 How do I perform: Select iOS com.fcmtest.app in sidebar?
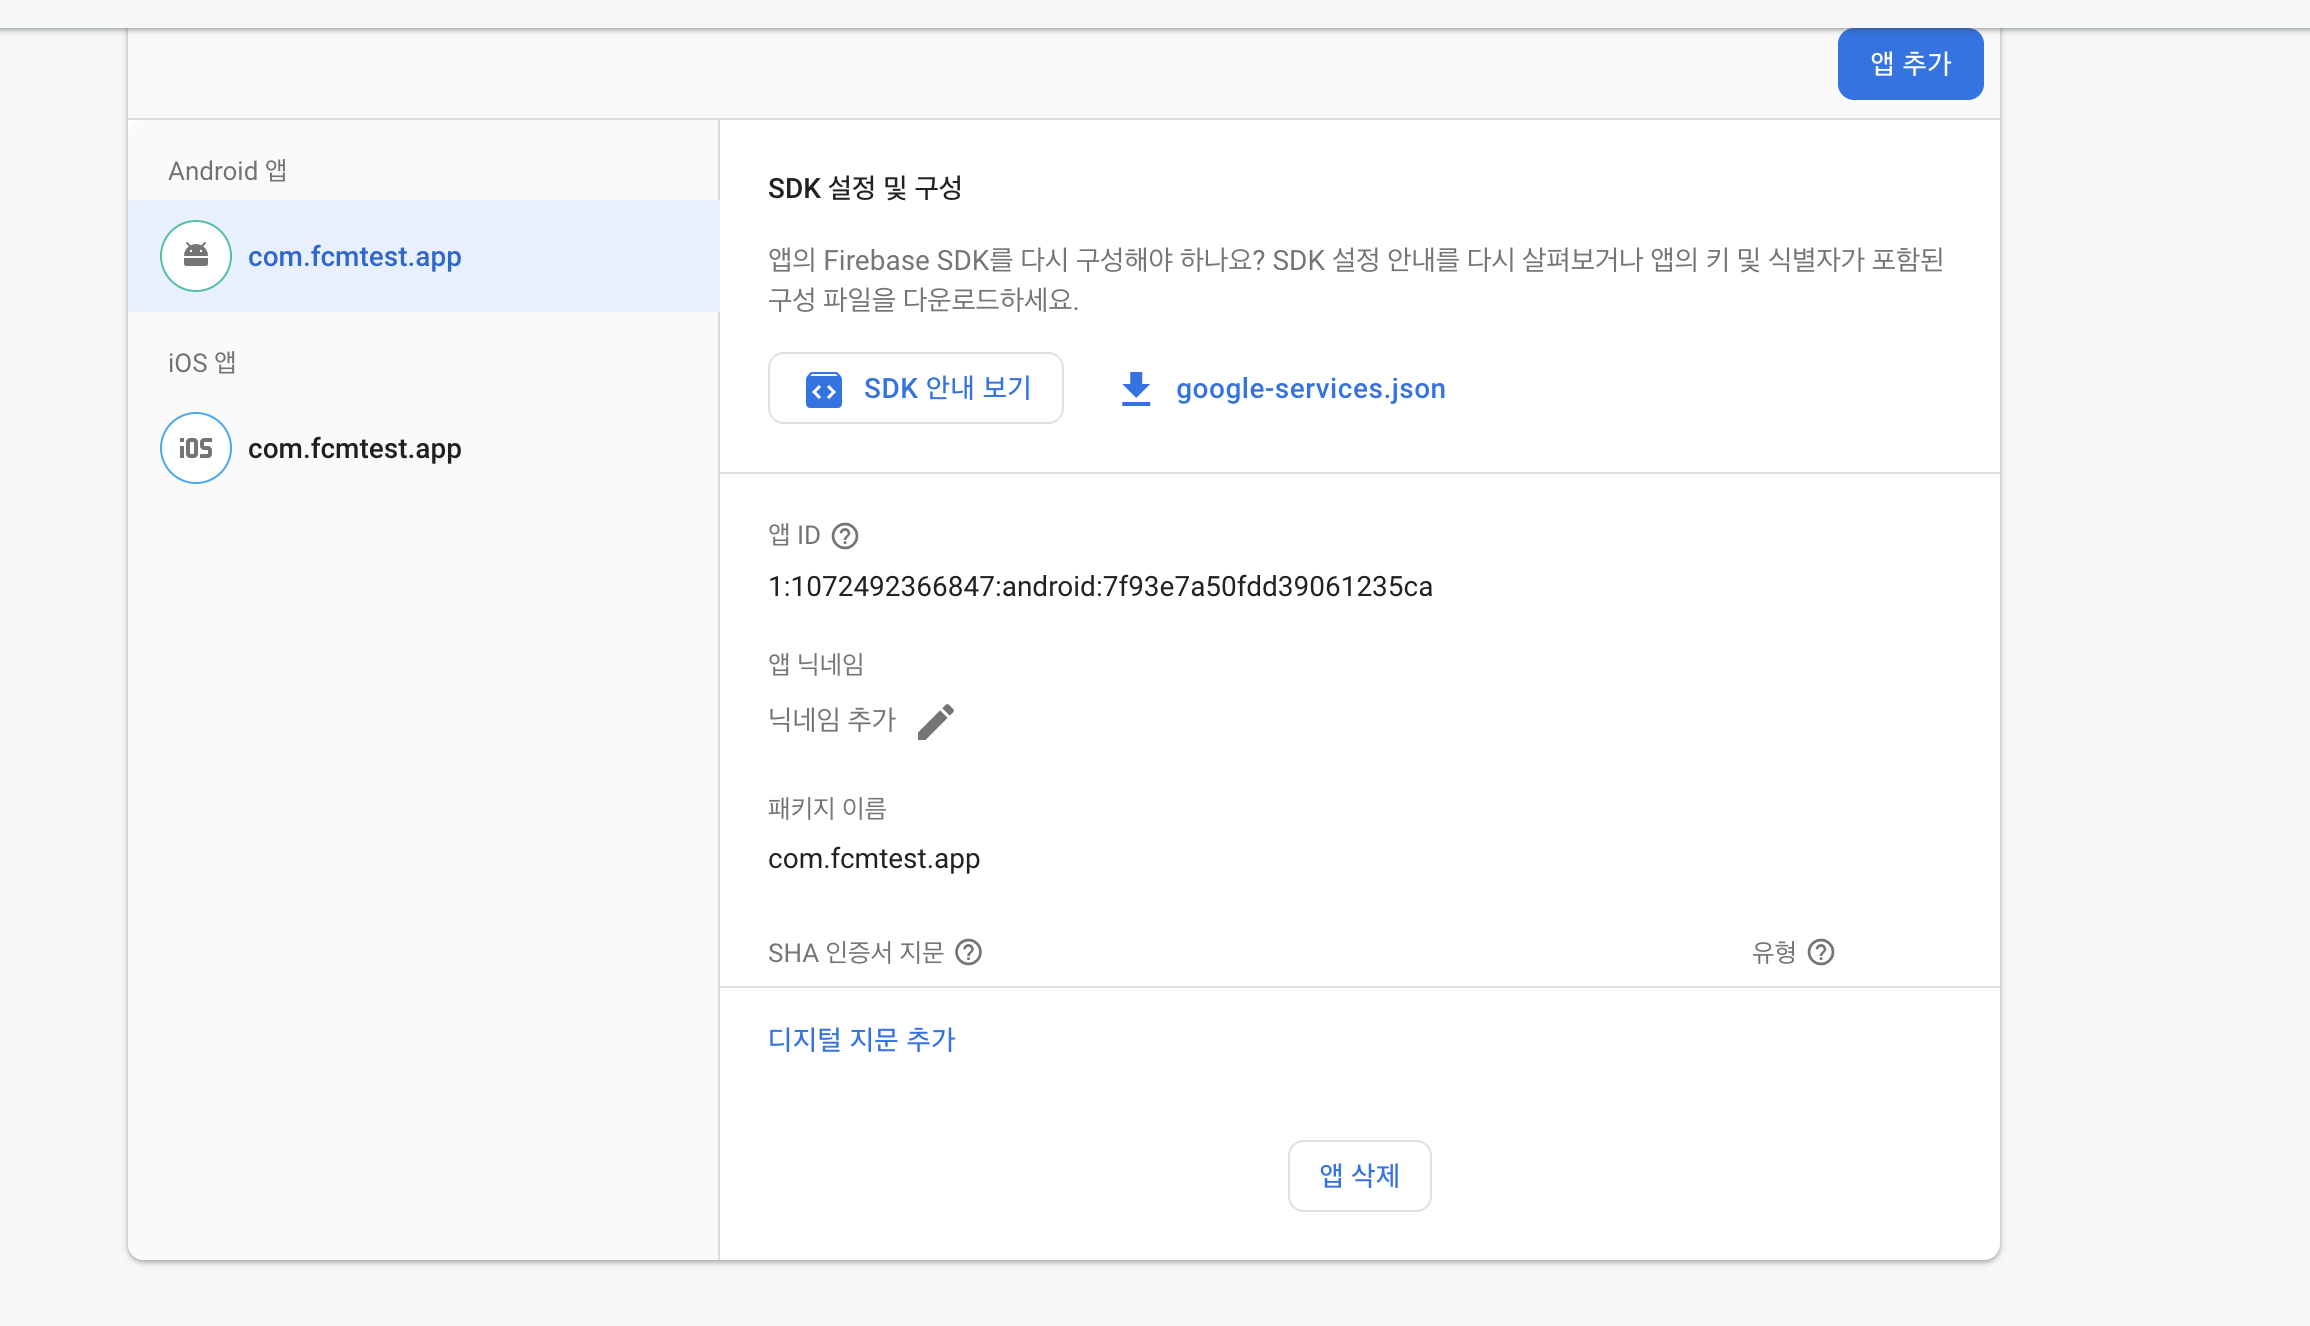[354, 449]
